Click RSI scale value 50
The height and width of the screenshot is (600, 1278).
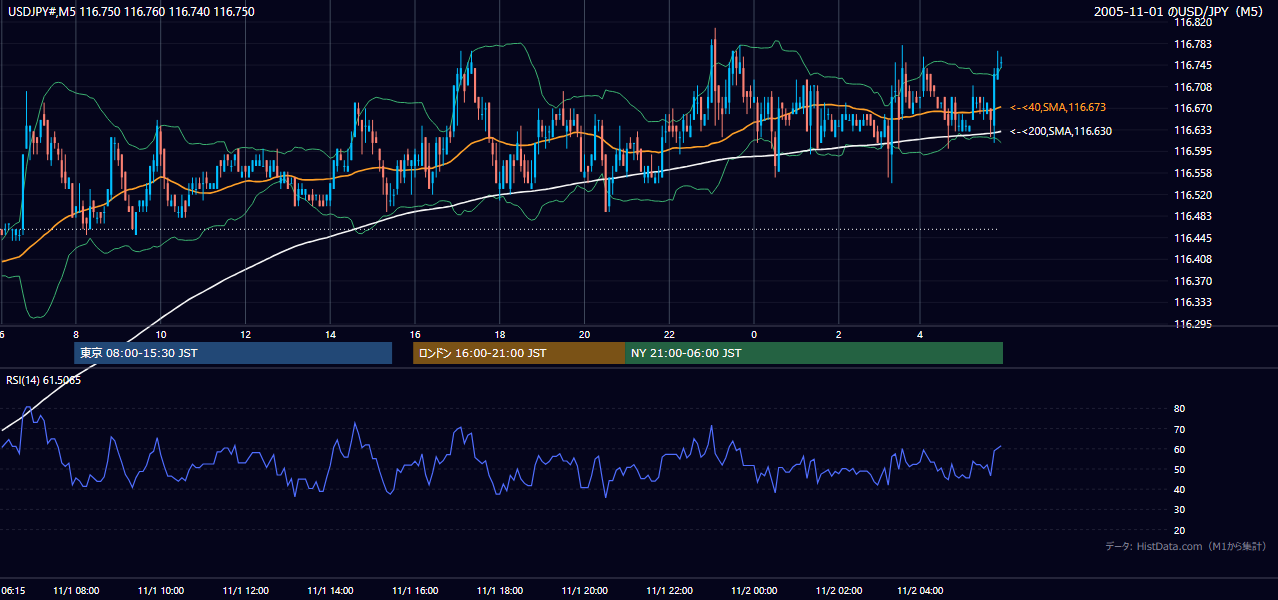[x=1179, y=469]
